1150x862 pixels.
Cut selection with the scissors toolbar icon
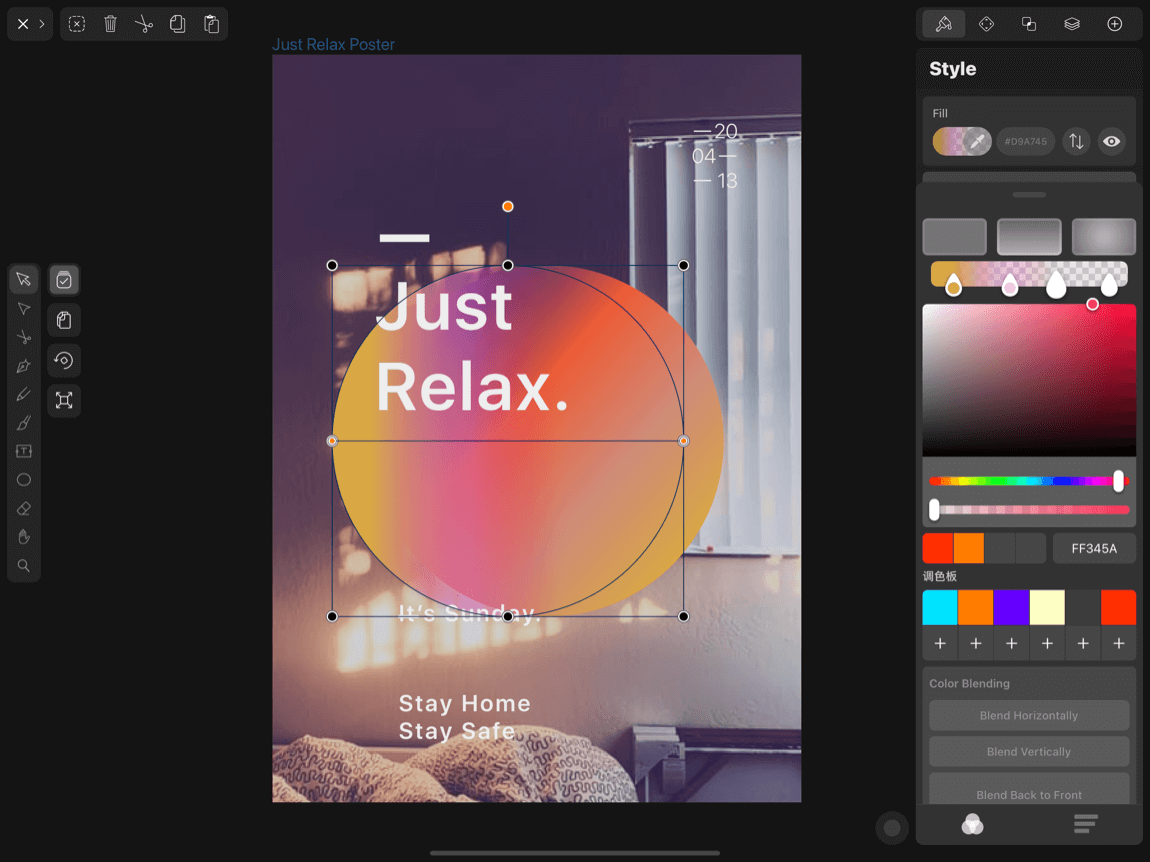click(x=144, y=24)
